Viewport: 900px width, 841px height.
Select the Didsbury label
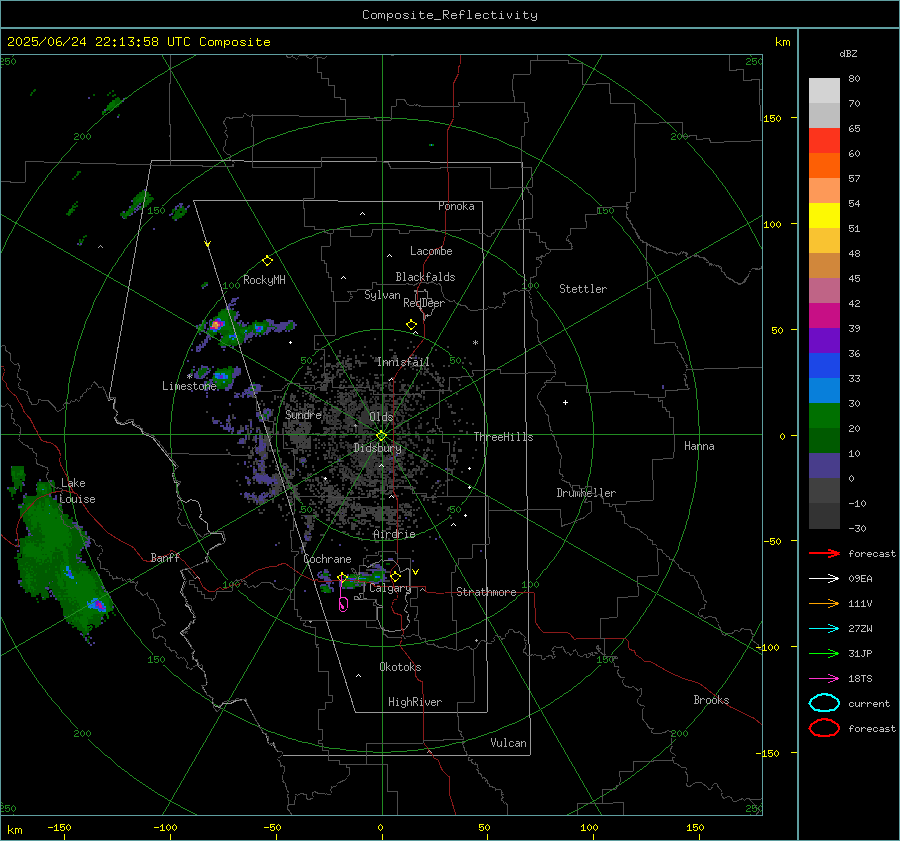pos(377,448)
